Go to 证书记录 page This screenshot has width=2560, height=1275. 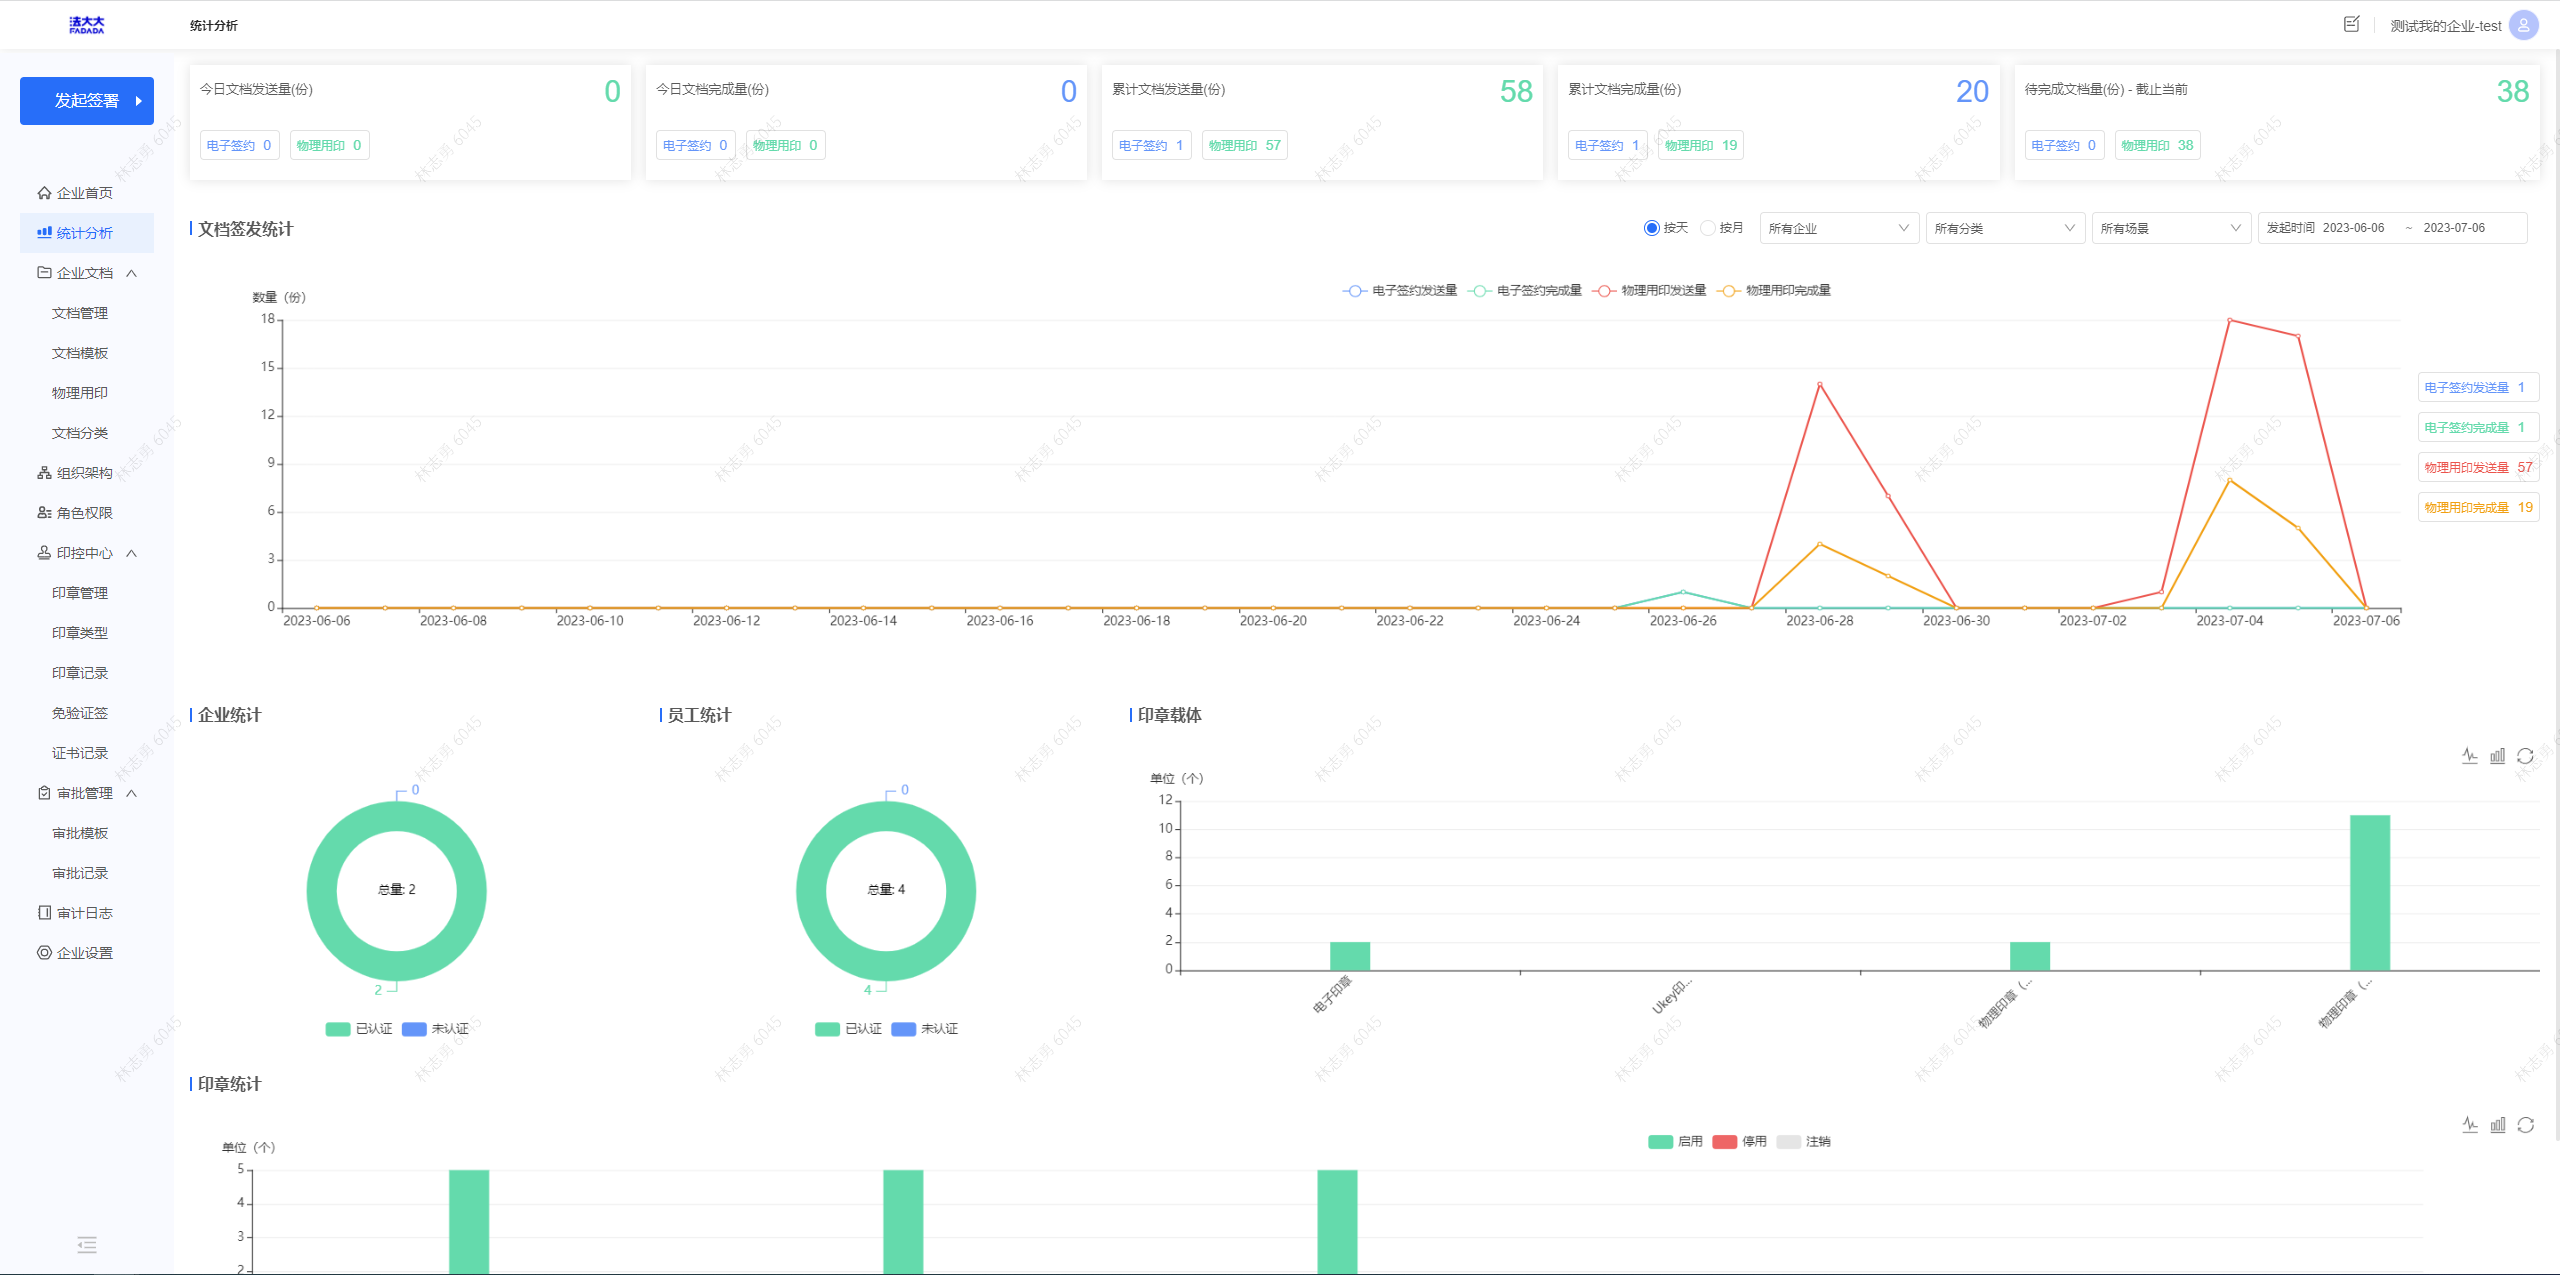[x=80, y=753]
